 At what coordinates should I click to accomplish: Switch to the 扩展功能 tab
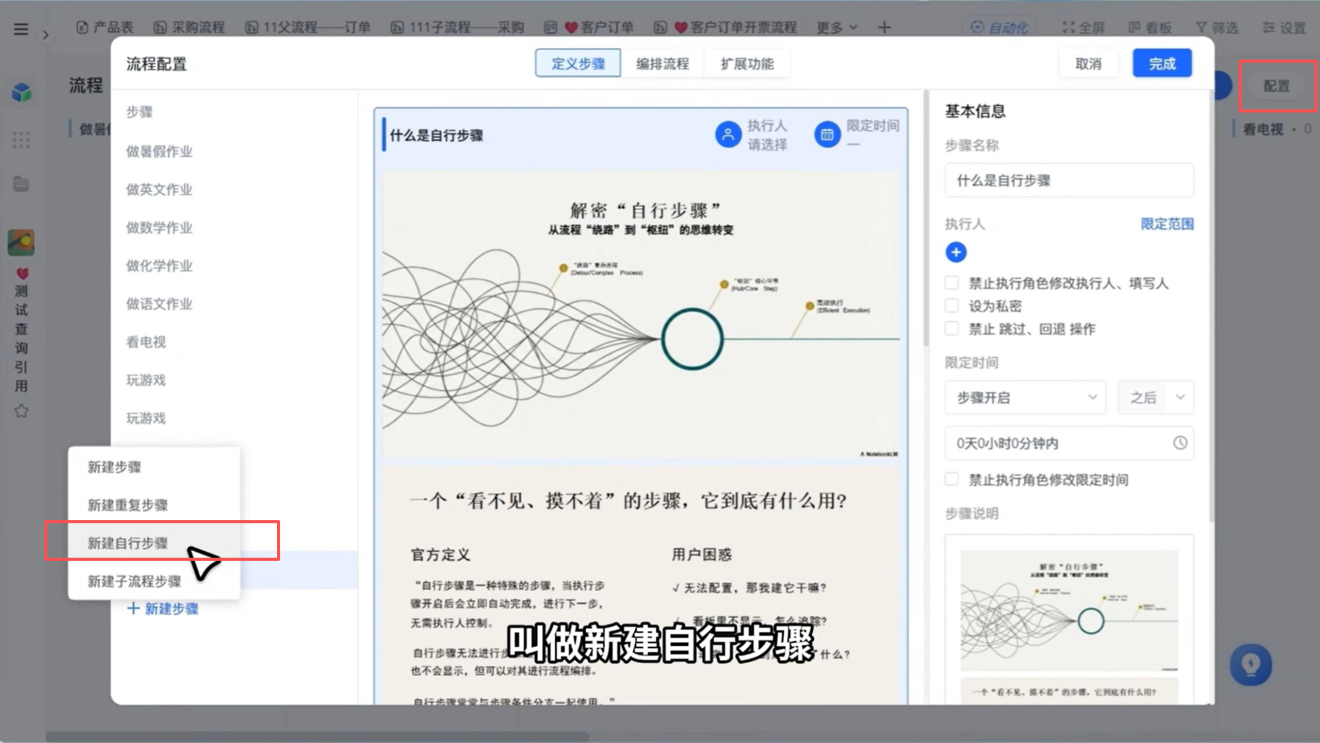pyautogui.click(x=747, y=63)
